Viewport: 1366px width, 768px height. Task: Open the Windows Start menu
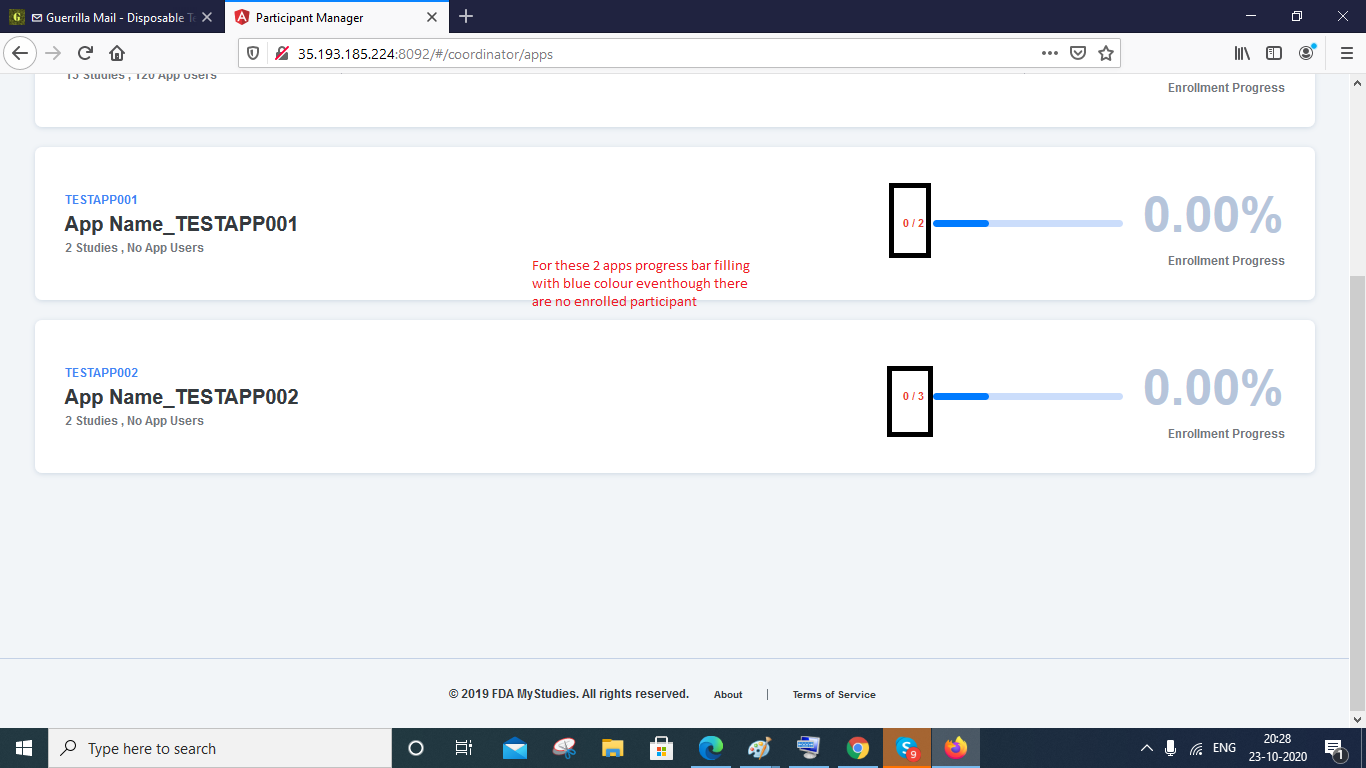pos(24,748)
